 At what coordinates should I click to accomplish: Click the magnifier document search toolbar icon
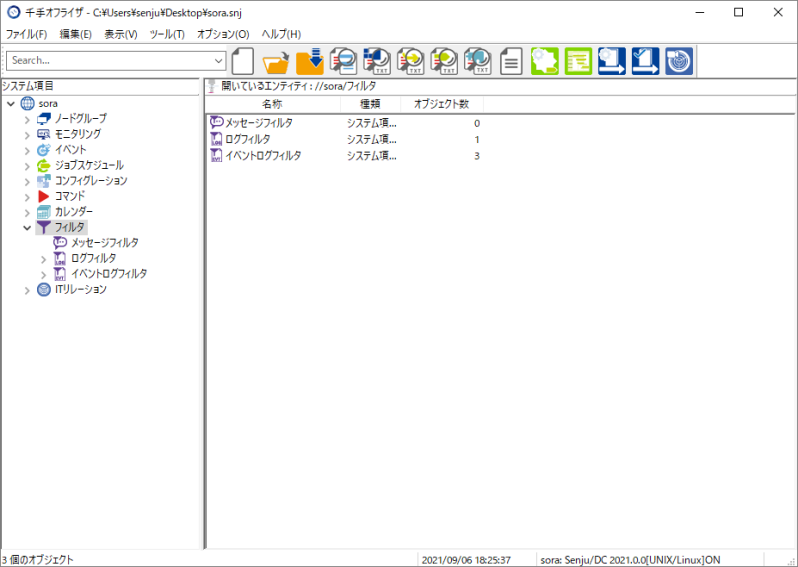pyautogui.click(x=343, y=61)
